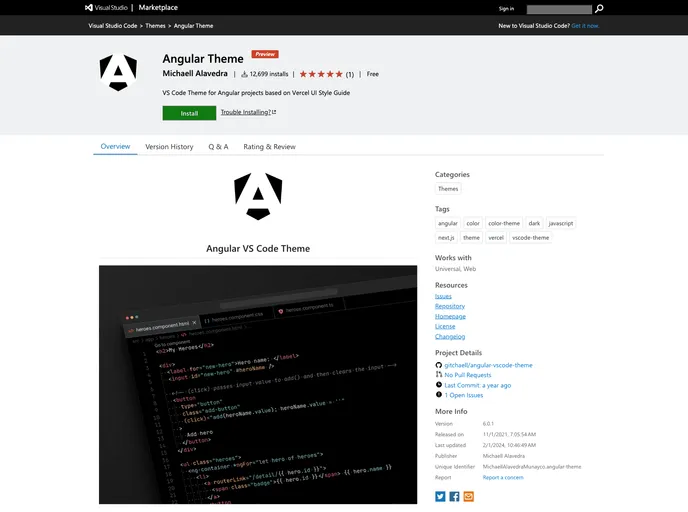Share on Facebook icon

[454, 496]
